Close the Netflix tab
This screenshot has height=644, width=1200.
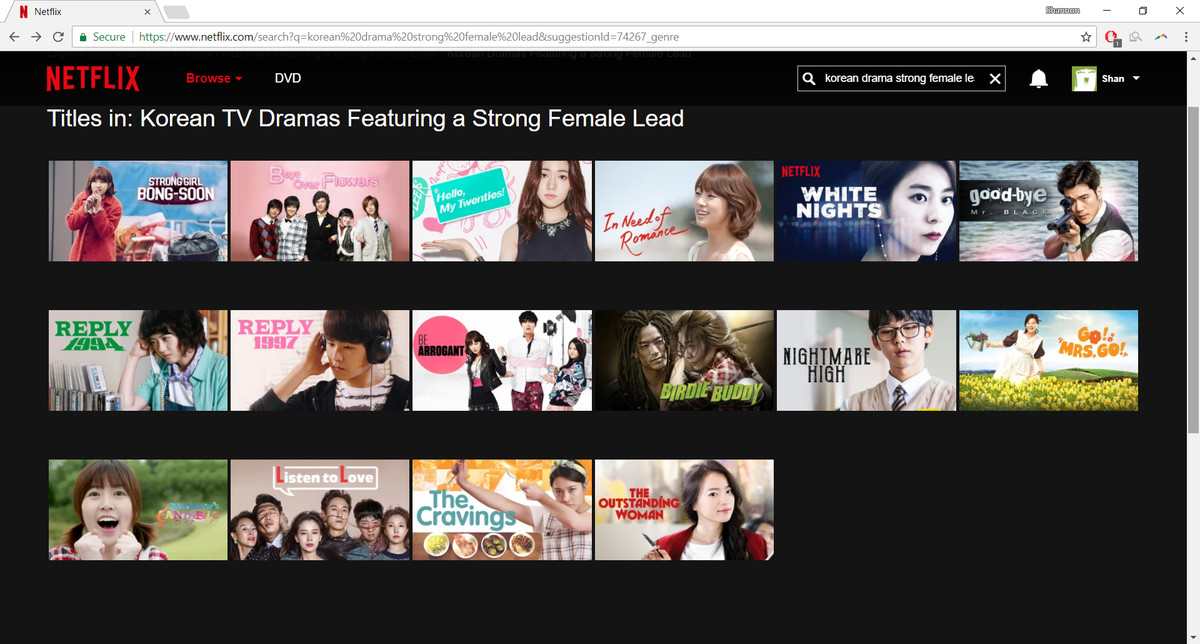(147, 12)
